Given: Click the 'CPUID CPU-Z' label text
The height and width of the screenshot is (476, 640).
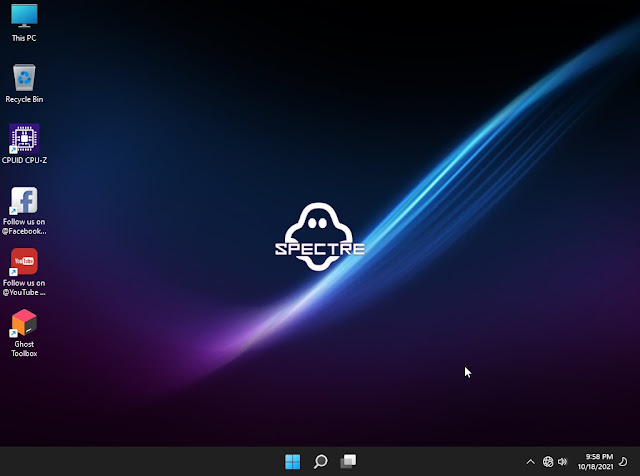Looking at the screenshot, I should coord(24,160).
